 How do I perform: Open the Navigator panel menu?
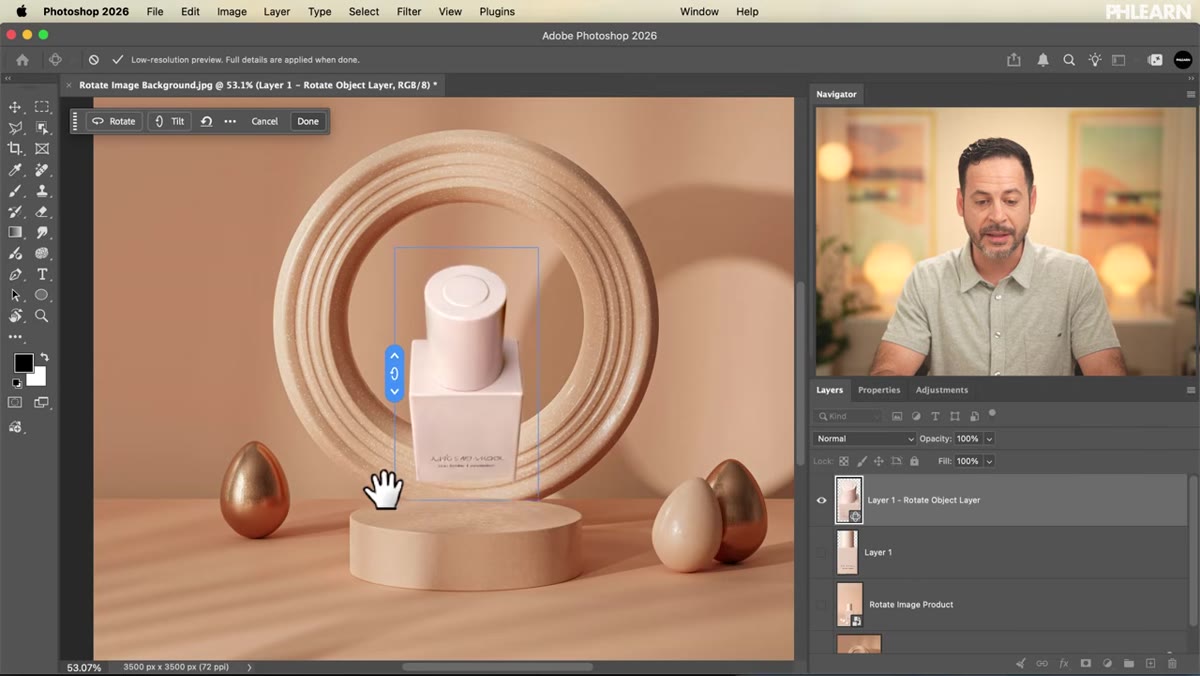tap(1190, 94)
